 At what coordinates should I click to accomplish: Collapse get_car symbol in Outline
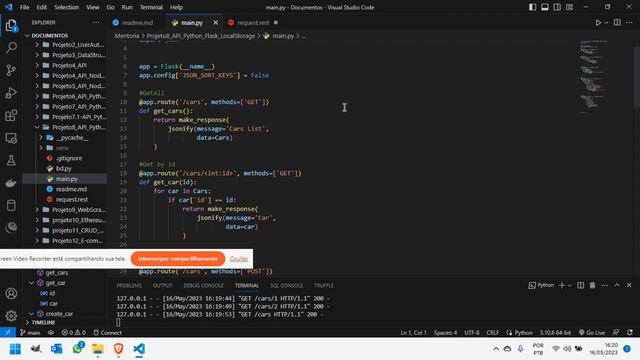(x=31, y=283)
